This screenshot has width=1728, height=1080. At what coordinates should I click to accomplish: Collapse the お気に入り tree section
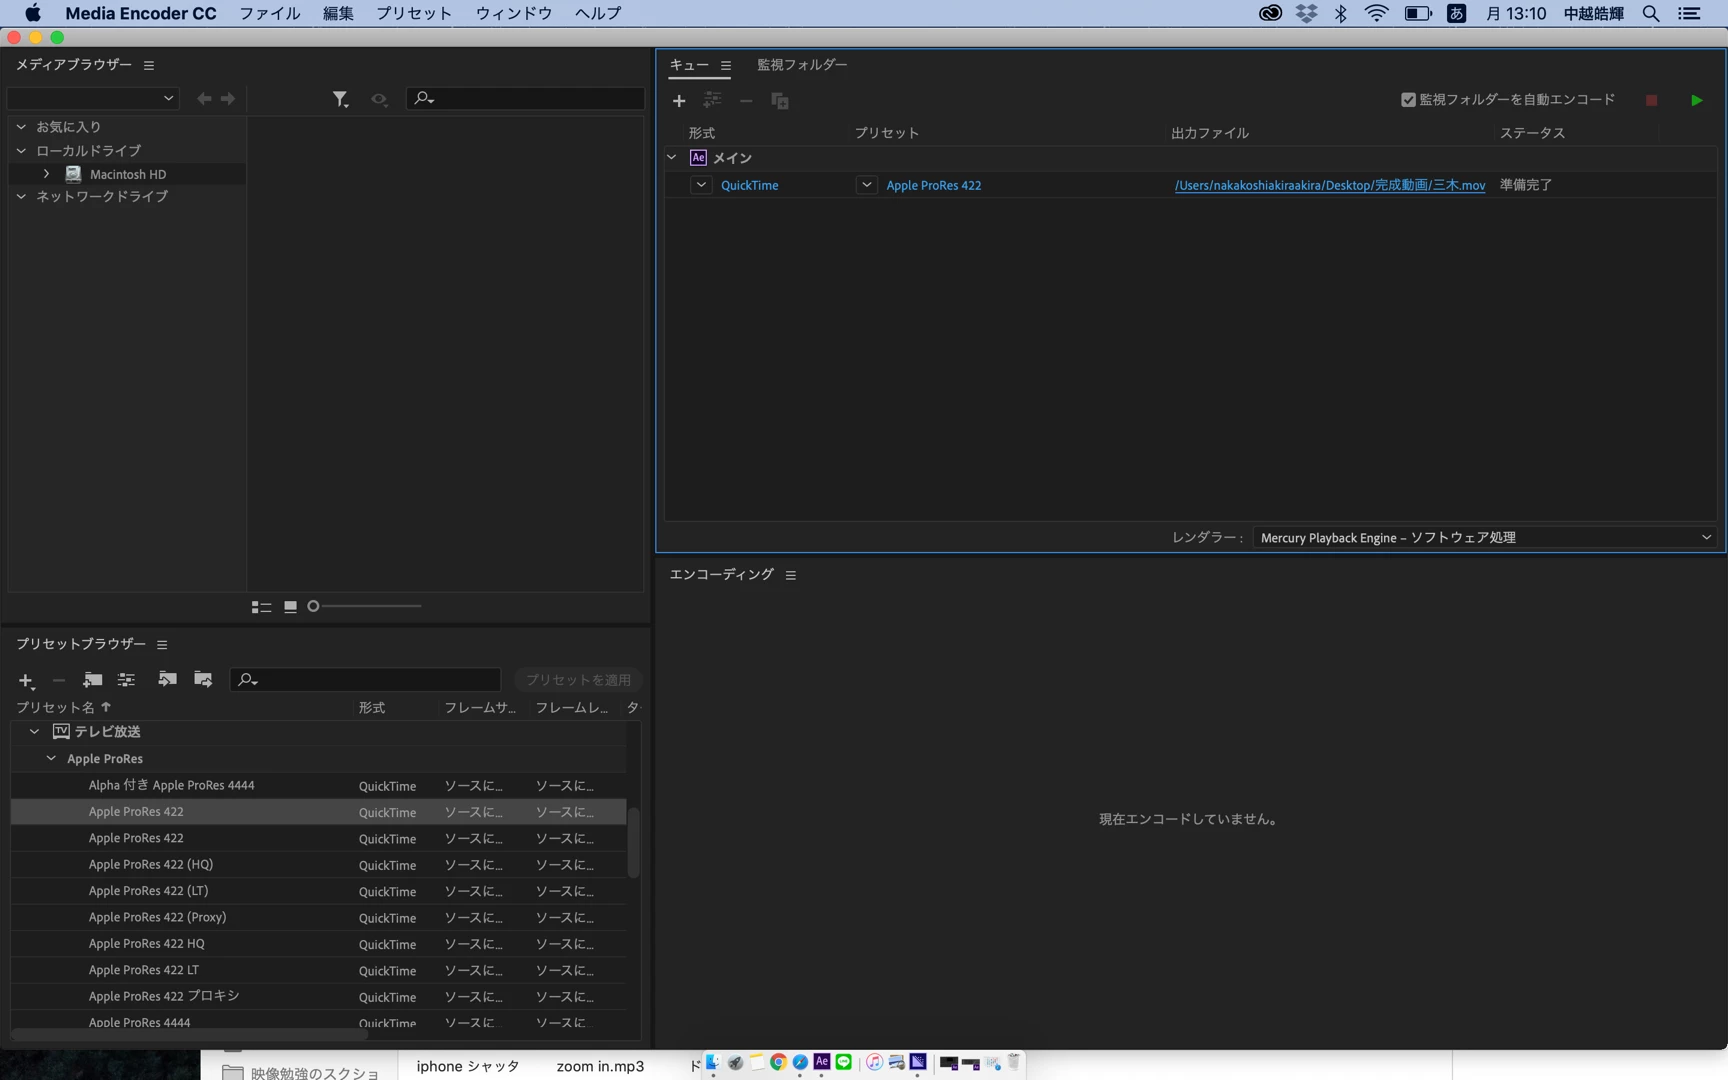(21, 127)
